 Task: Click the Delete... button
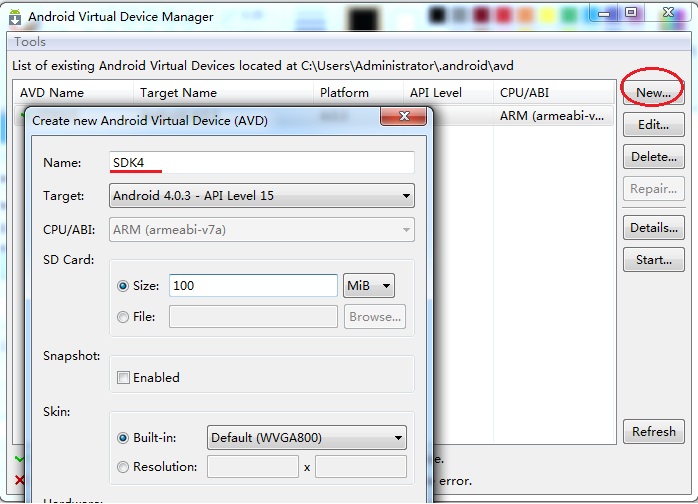pos(653,157)
